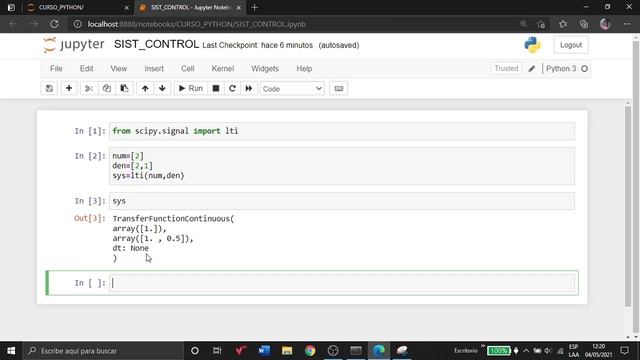Viewport: 640px width, 360px height.
Task: Open the browser profile avatar
Action: coord(605,24)
